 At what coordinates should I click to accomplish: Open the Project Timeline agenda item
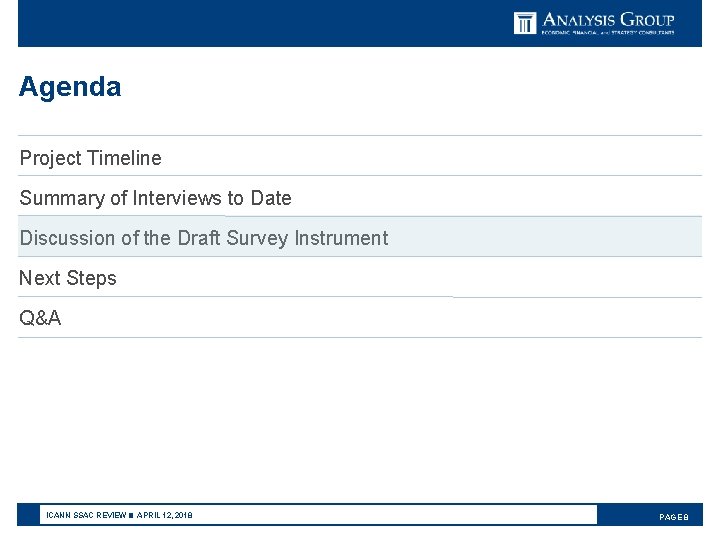click(90, 158)
